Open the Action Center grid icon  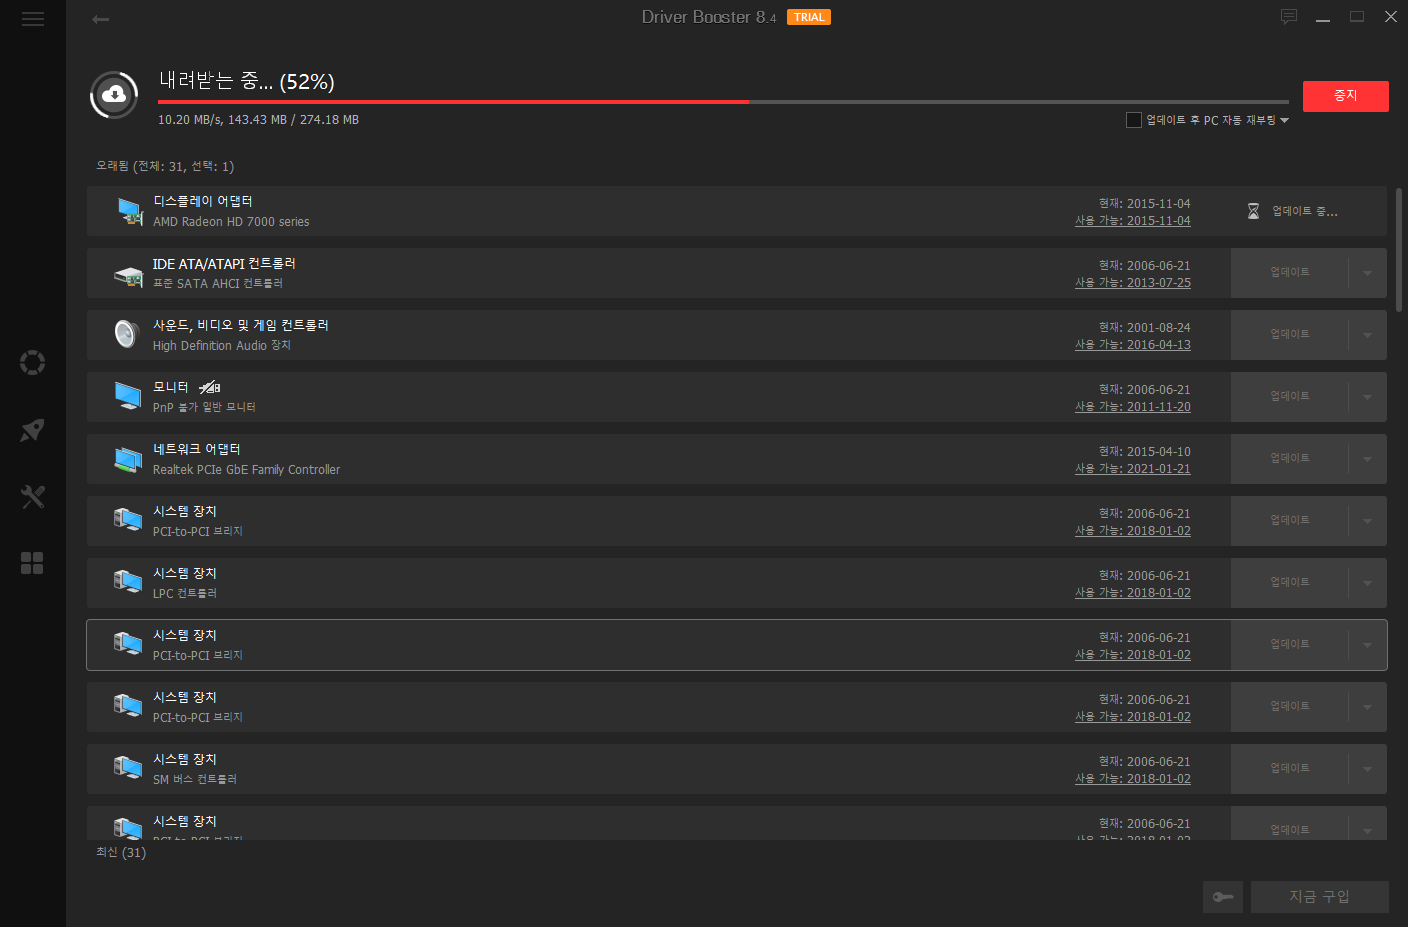coord(33,563)
